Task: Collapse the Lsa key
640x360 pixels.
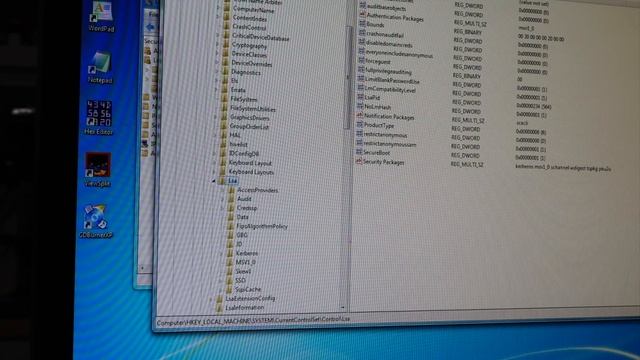Action: coord(214,180)
